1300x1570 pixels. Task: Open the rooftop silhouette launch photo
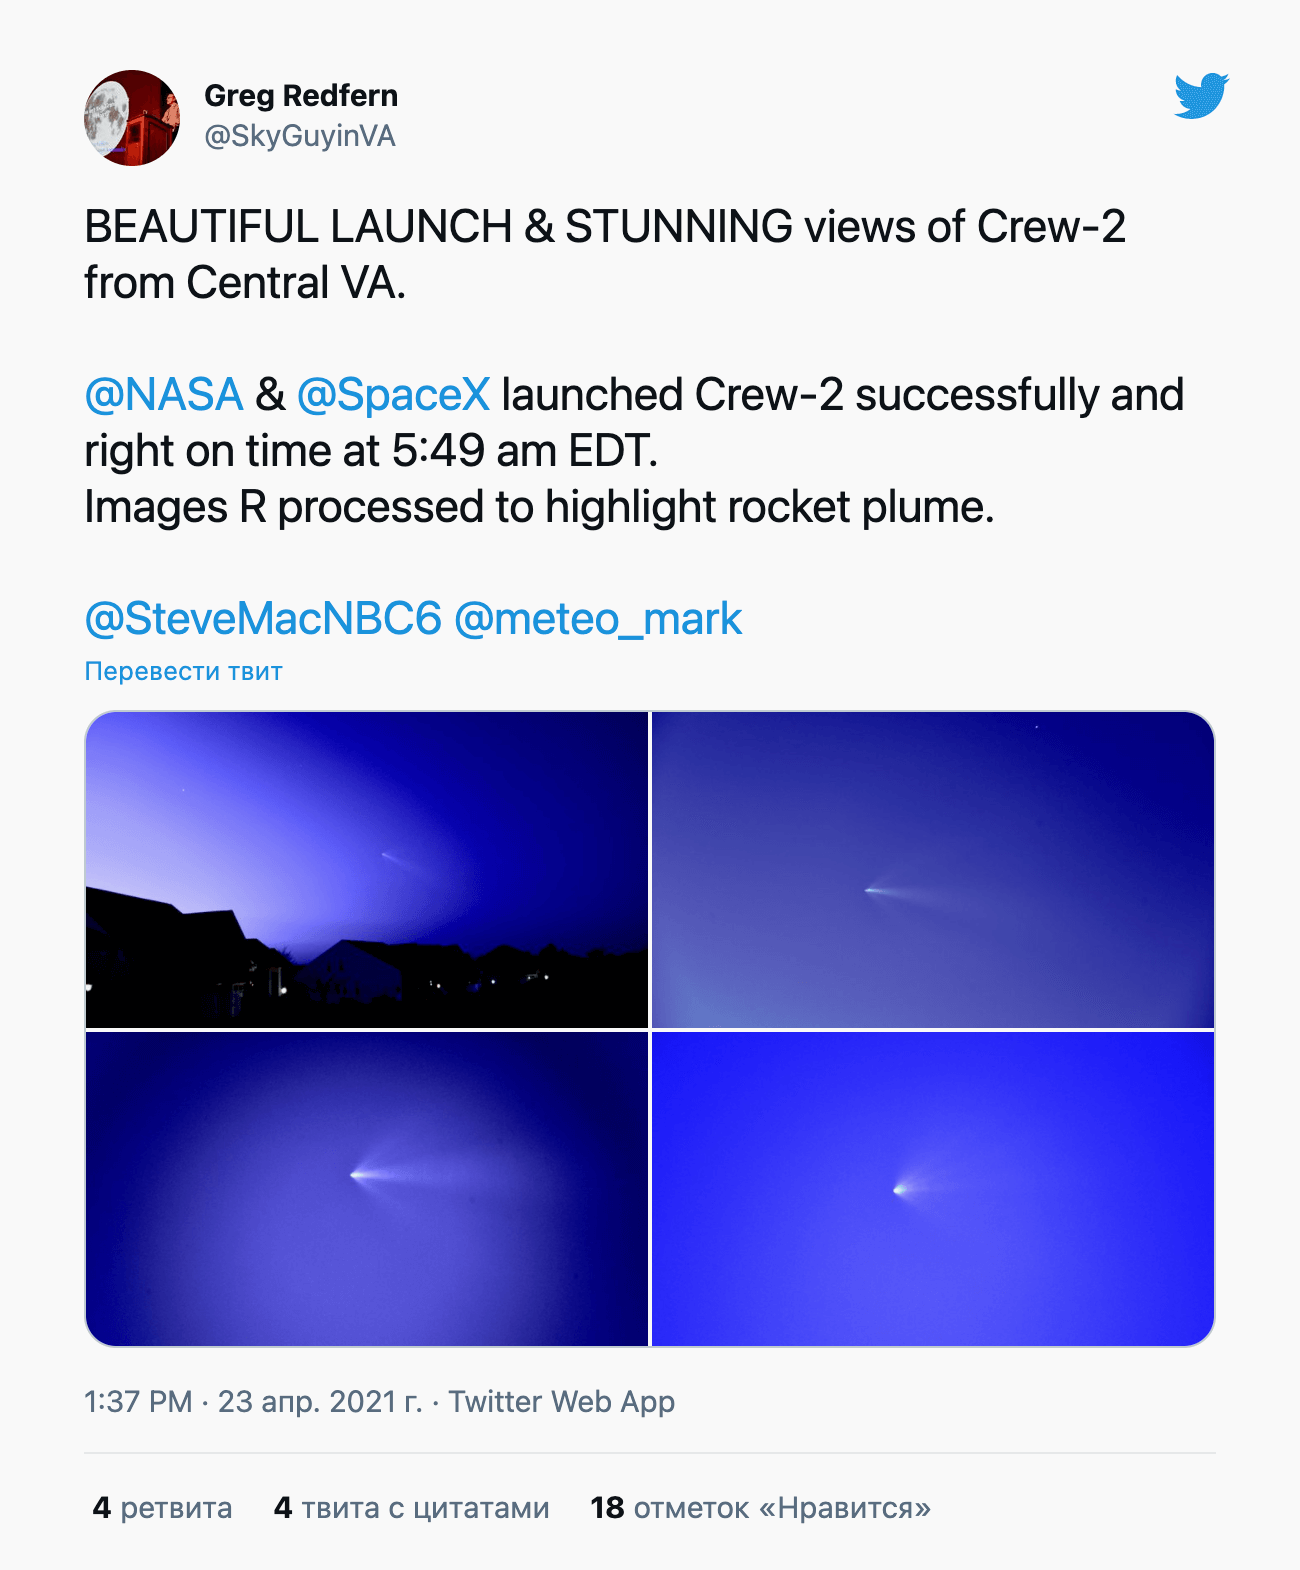[x=367, y=869]
